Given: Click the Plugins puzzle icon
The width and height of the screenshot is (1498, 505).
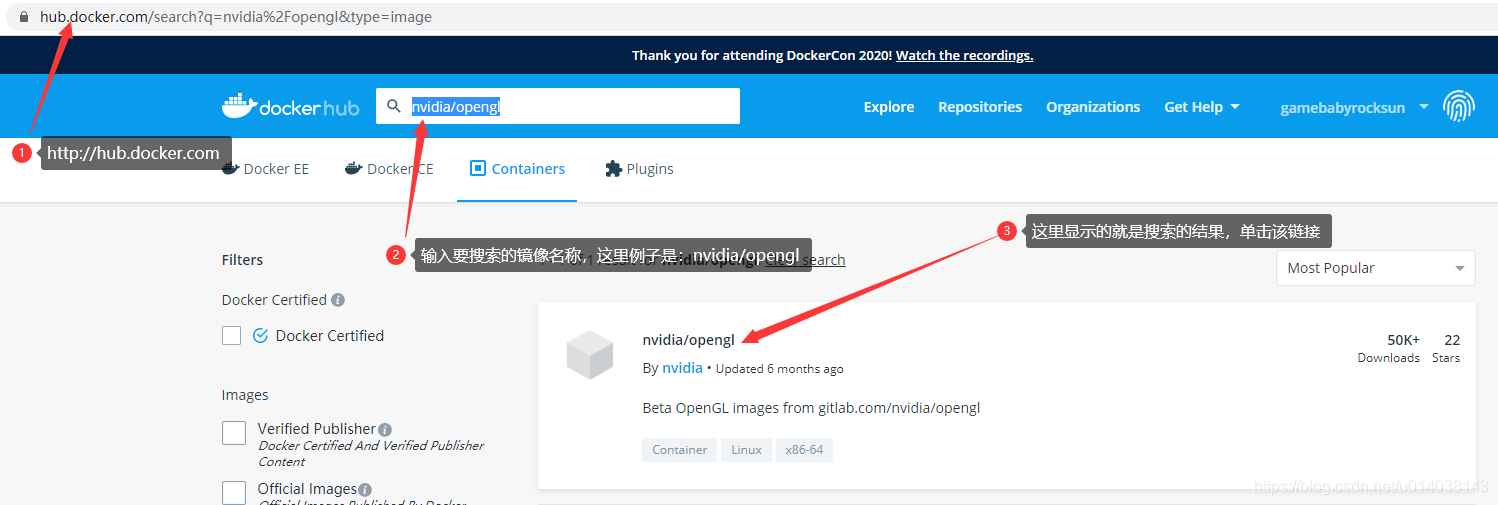Looking at the screenshot, I should 613,169.
